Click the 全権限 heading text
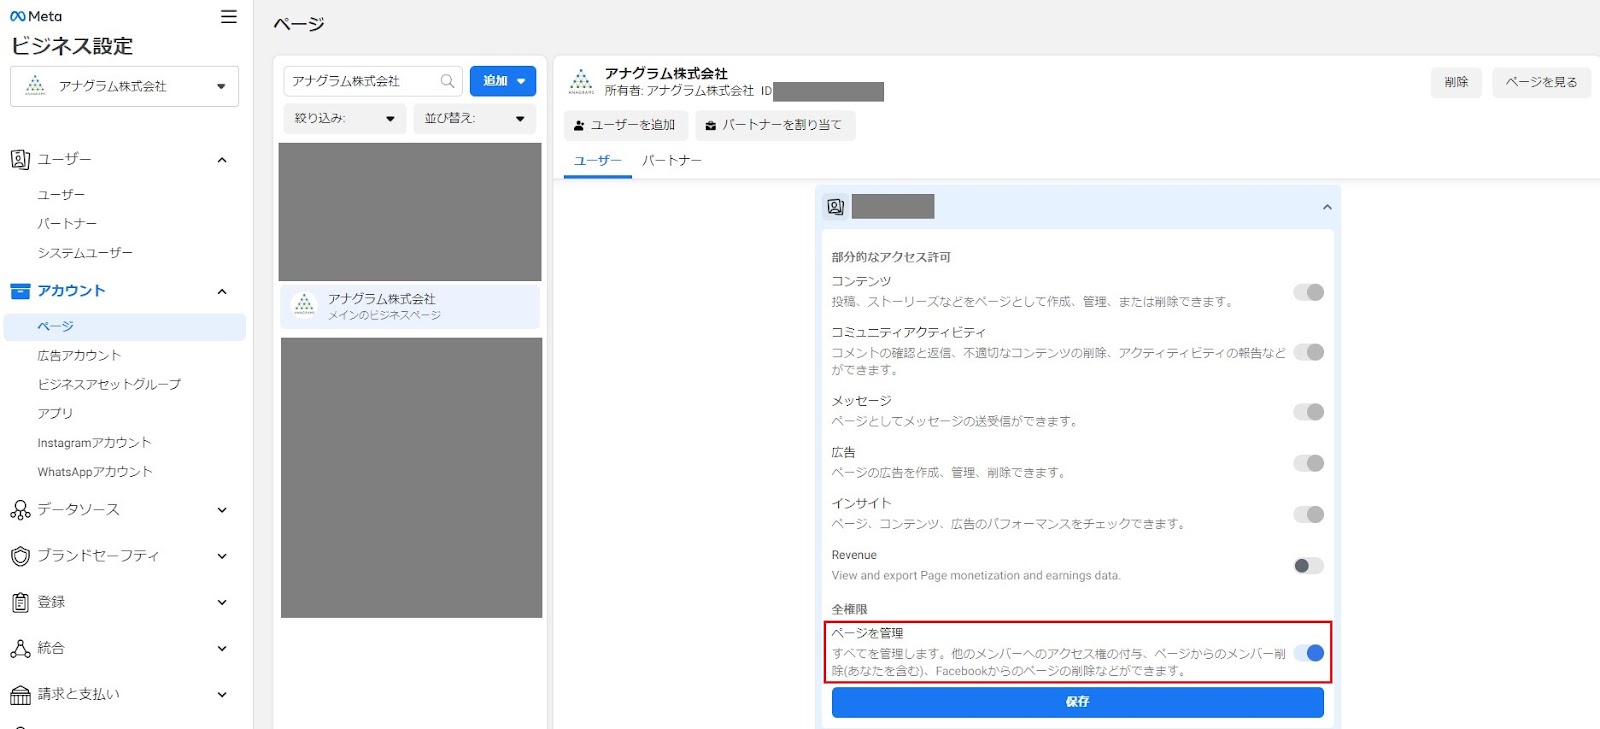 850,609
